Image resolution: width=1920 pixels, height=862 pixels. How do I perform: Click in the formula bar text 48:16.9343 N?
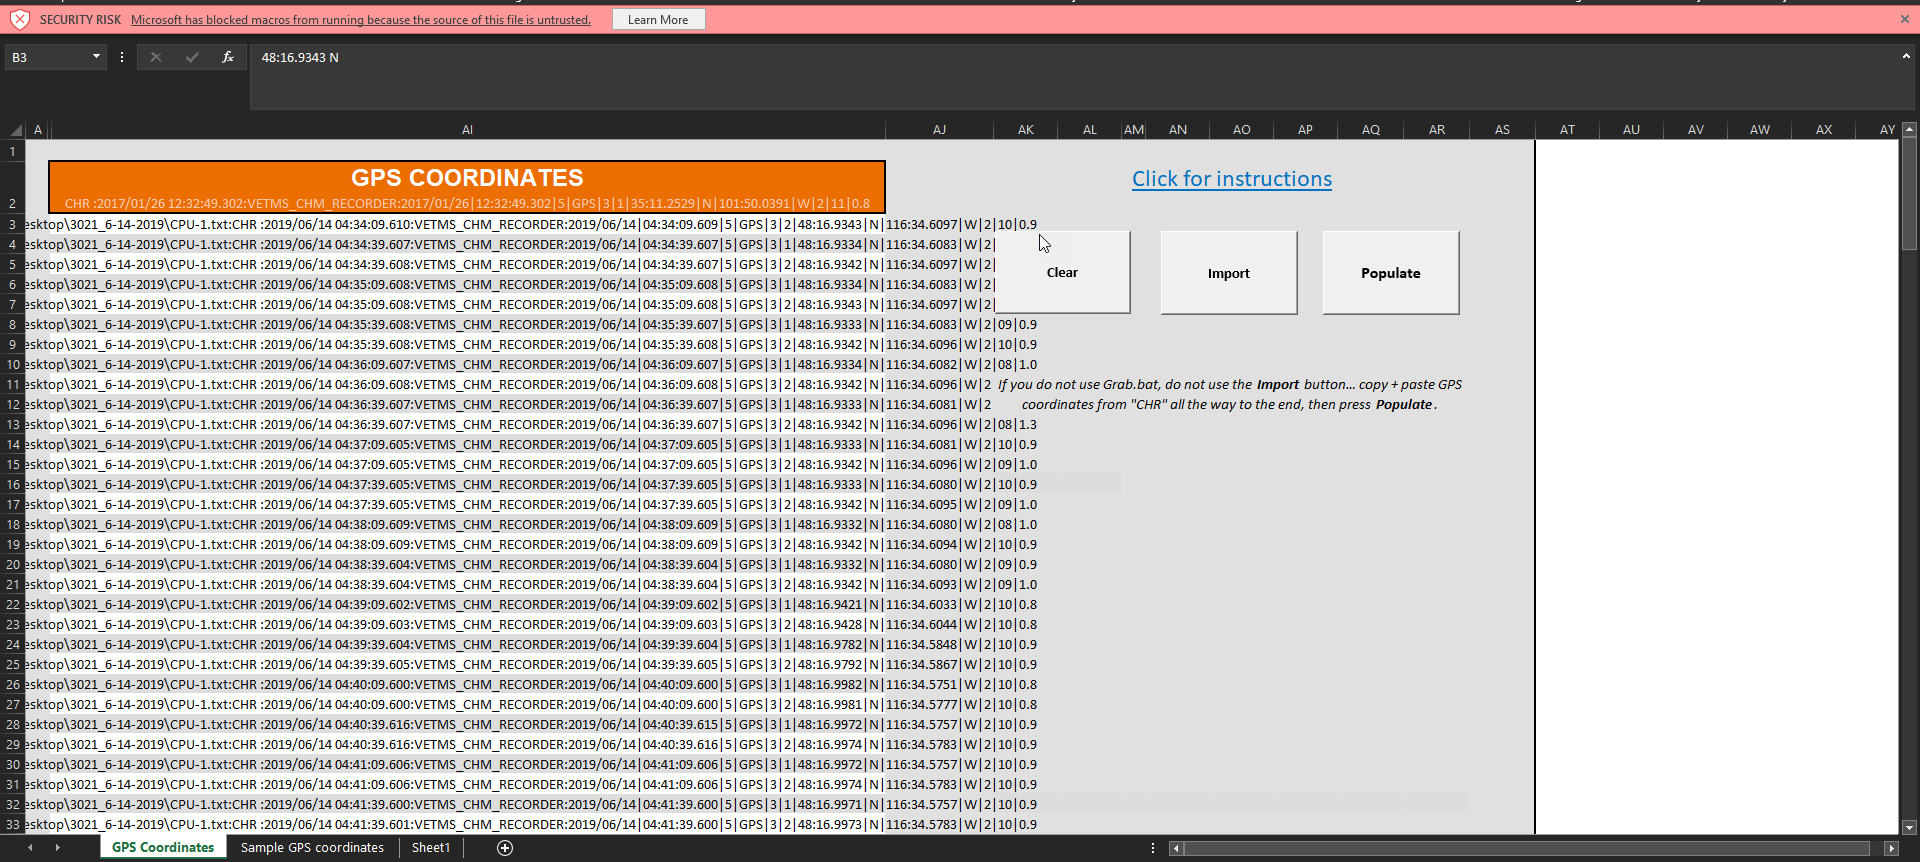pos(300,58)
